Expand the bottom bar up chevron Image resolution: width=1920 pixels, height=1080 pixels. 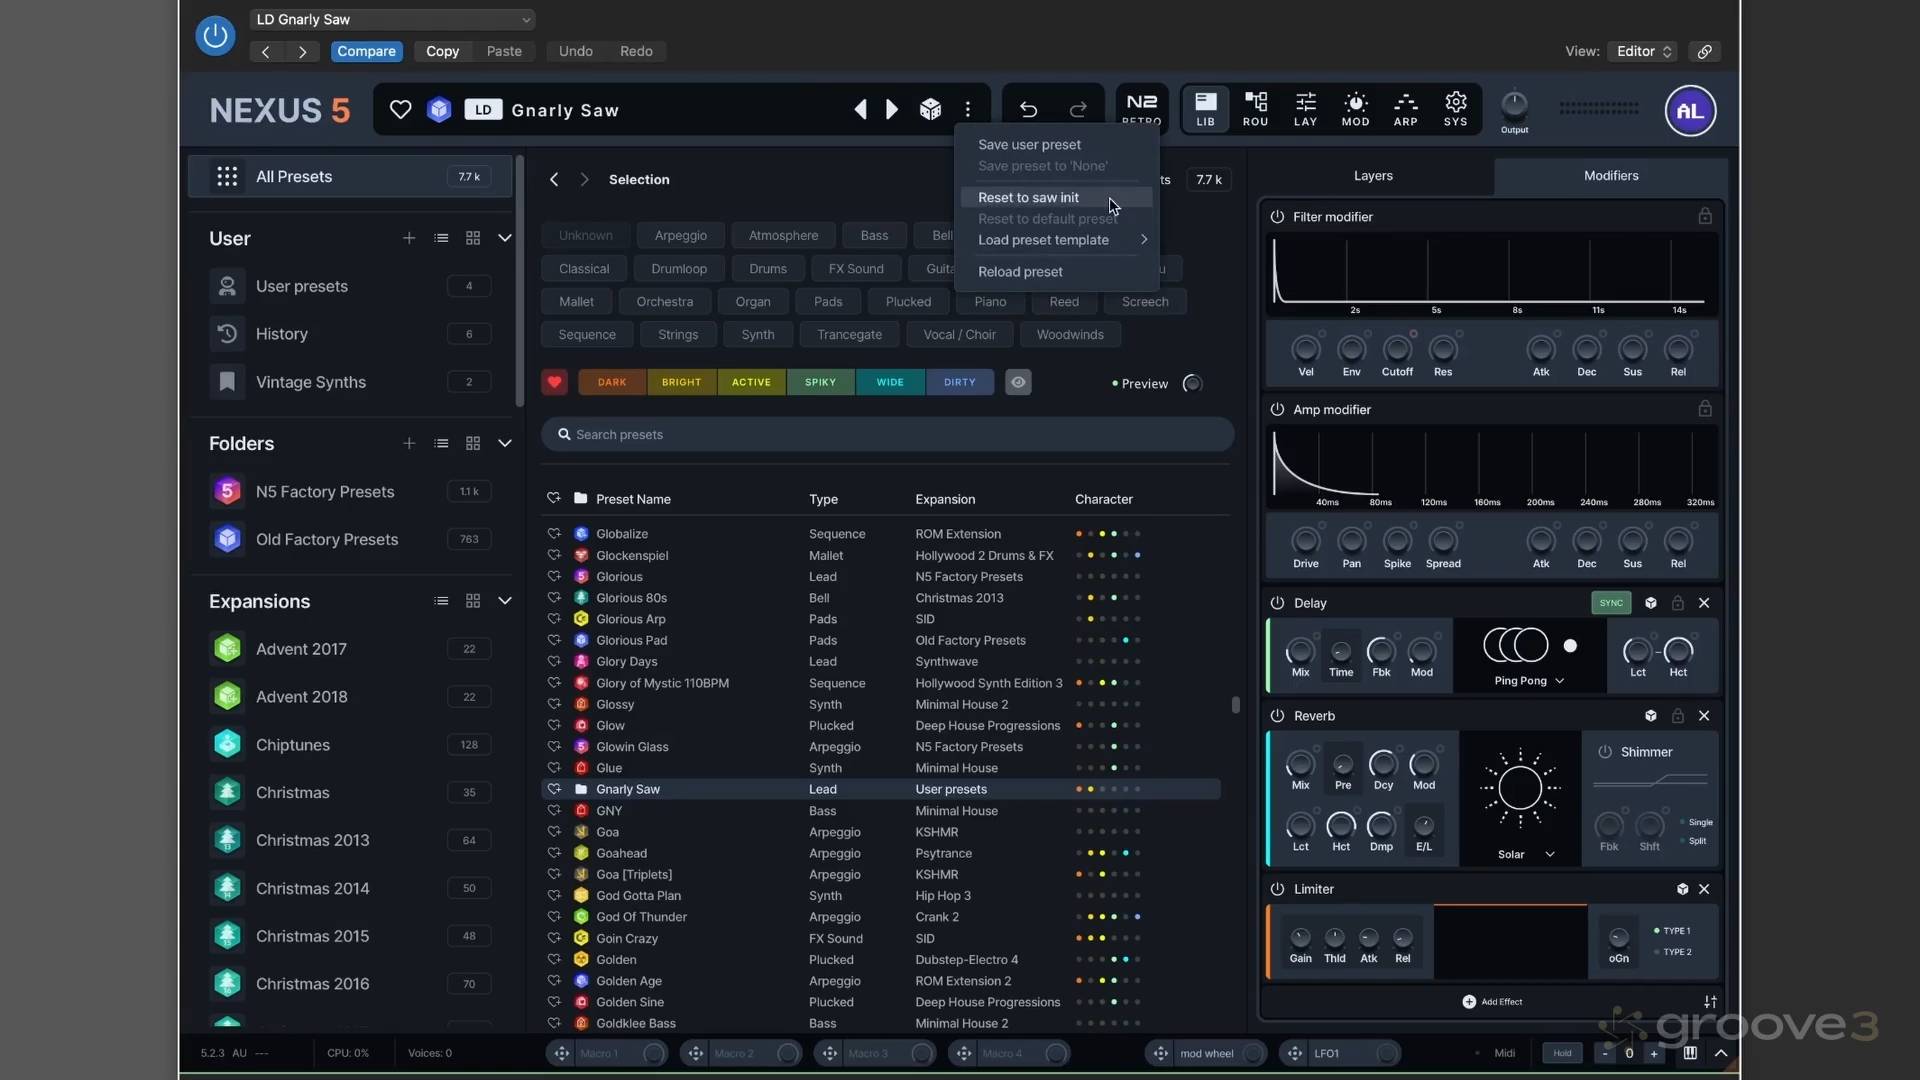click(1721, 1053)
